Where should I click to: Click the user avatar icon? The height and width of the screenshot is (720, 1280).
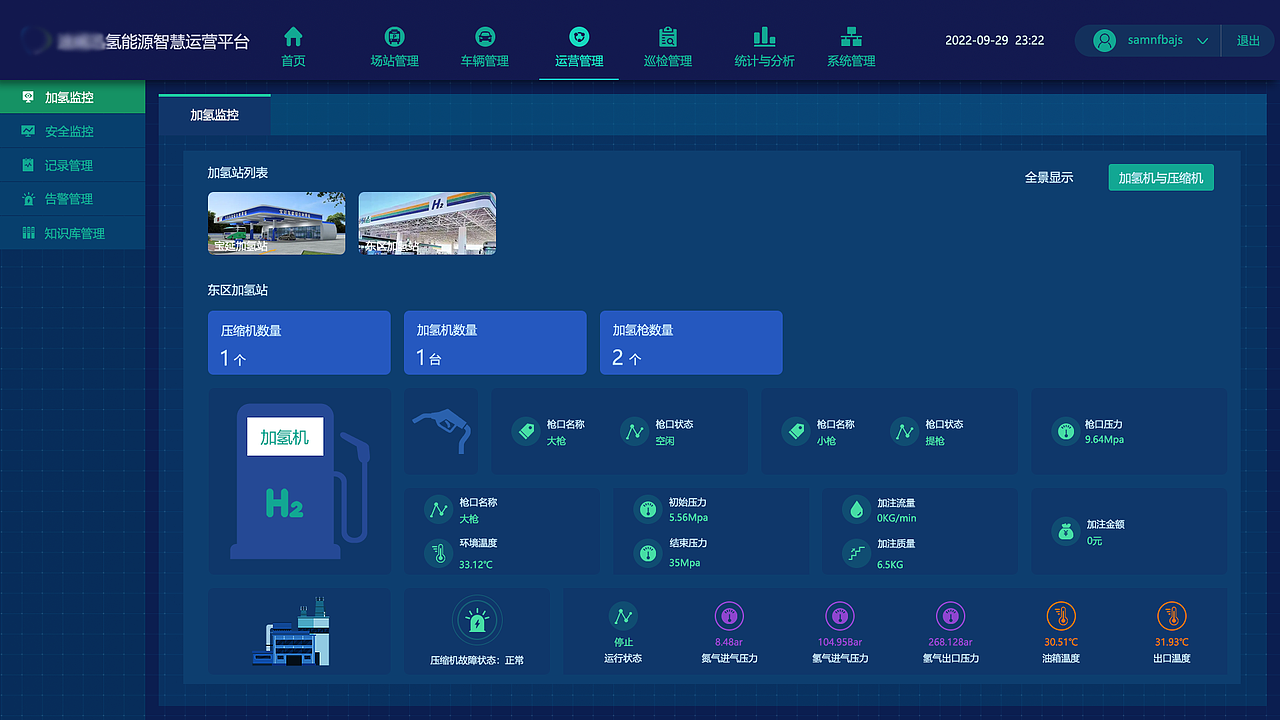[1104, 41]
